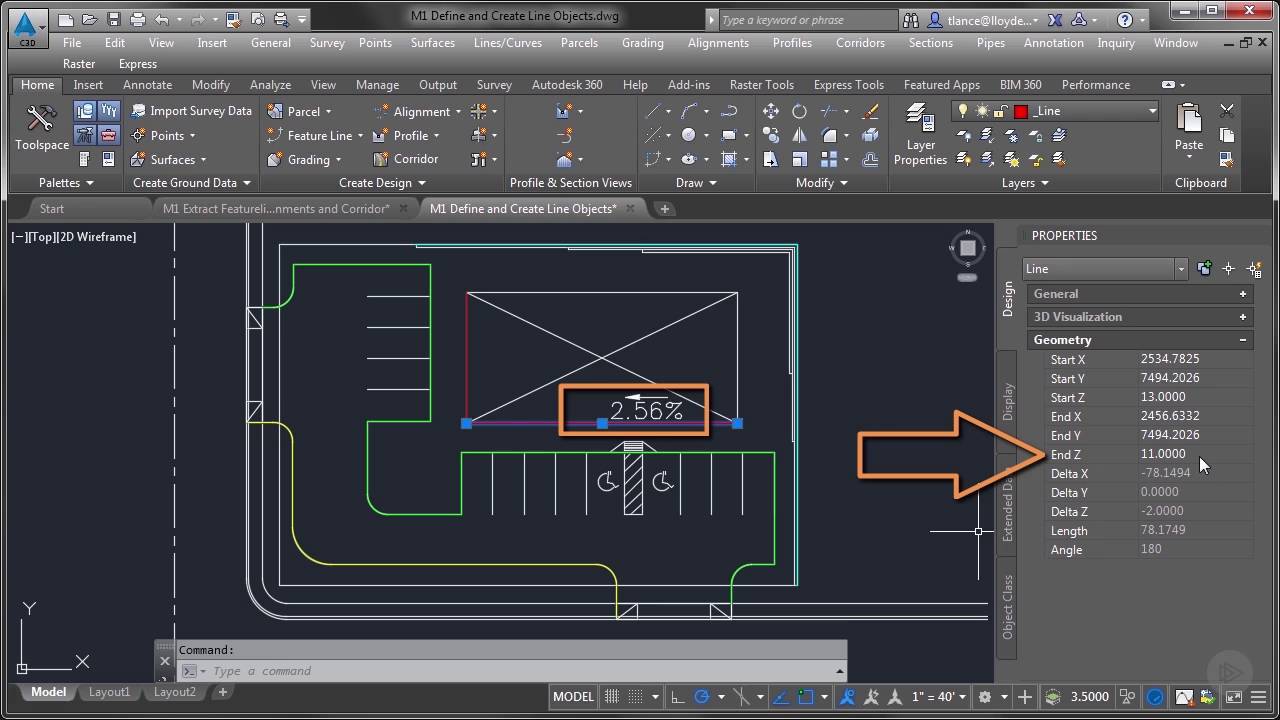
Task: Expand the Create Design panel
Action: [x=382, y=183]
